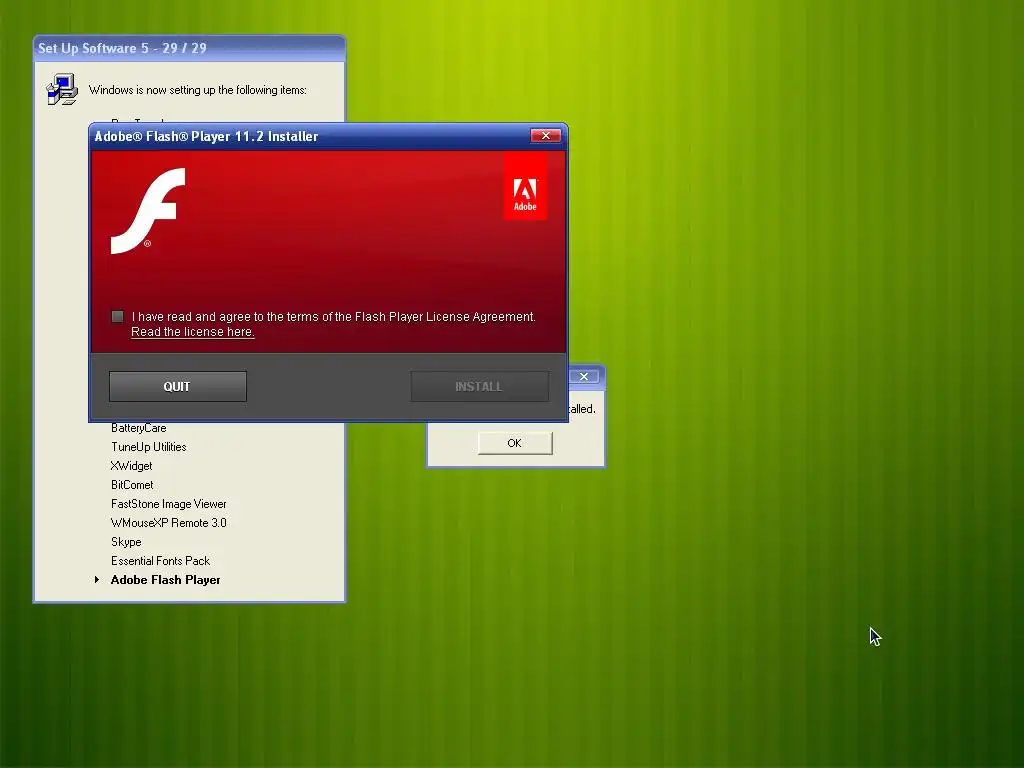This screenshot has height=768, width=1024.
Task: Select 'Adobe Flash Player' current setup item
Action: coord(165,580)
